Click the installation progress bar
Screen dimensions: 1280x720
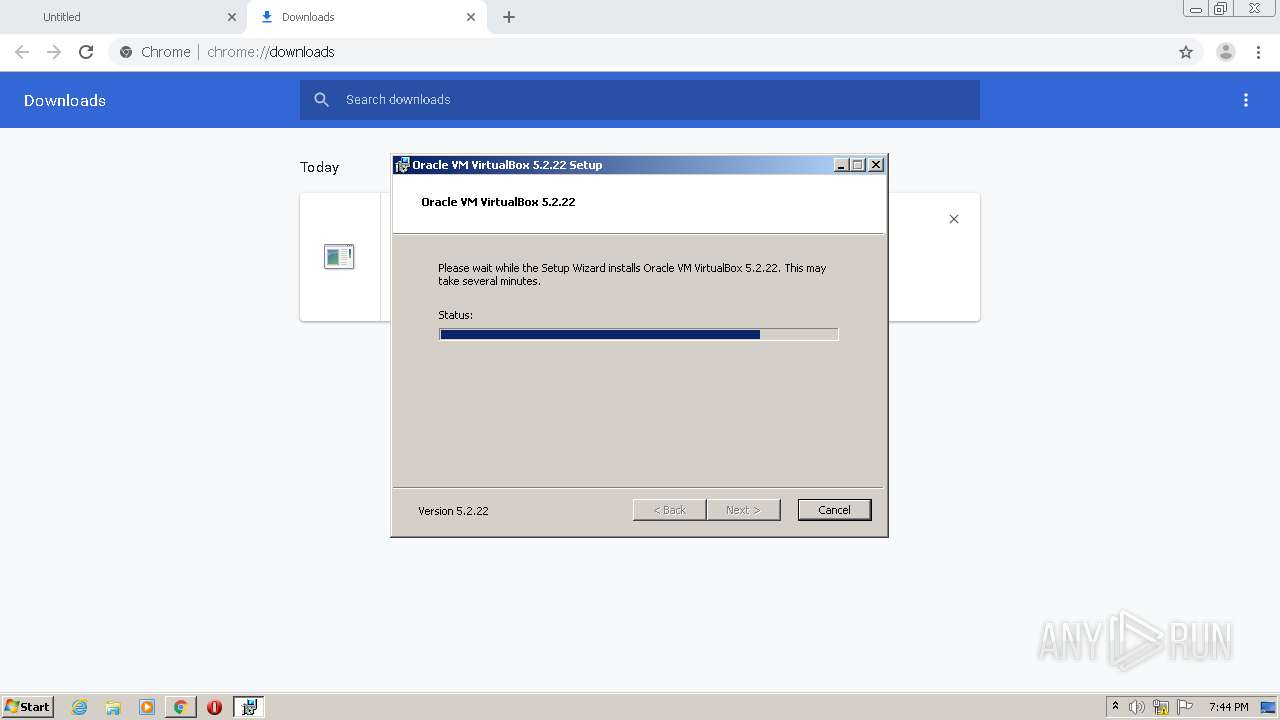tap(639, 335)
